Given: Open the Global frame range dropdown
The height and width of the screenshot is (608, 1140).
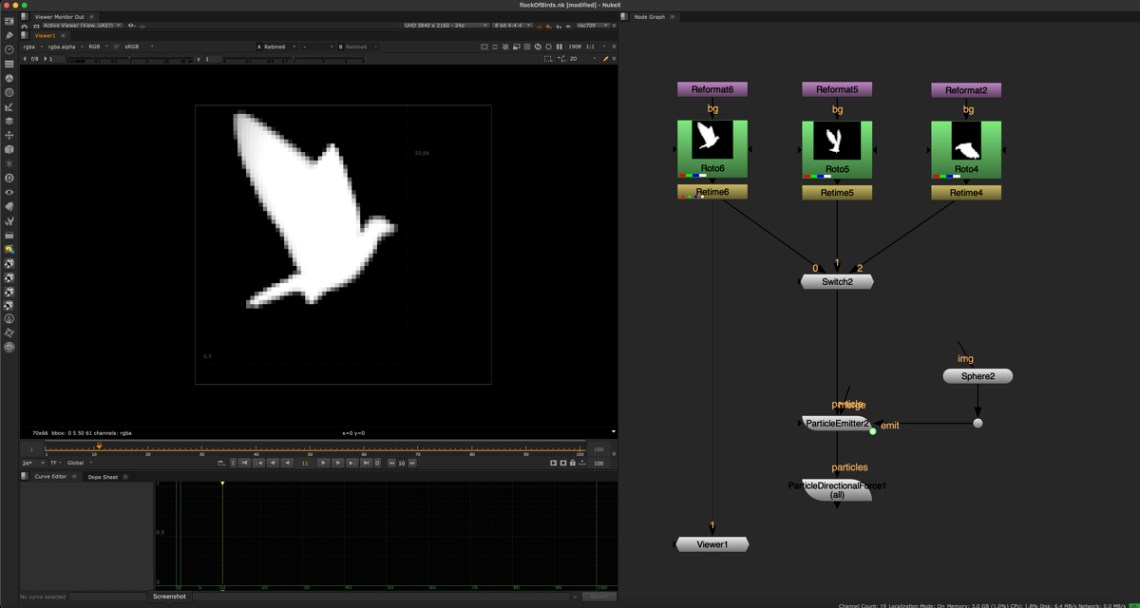Looking at the screenshot, I should [x=78, y=463].
